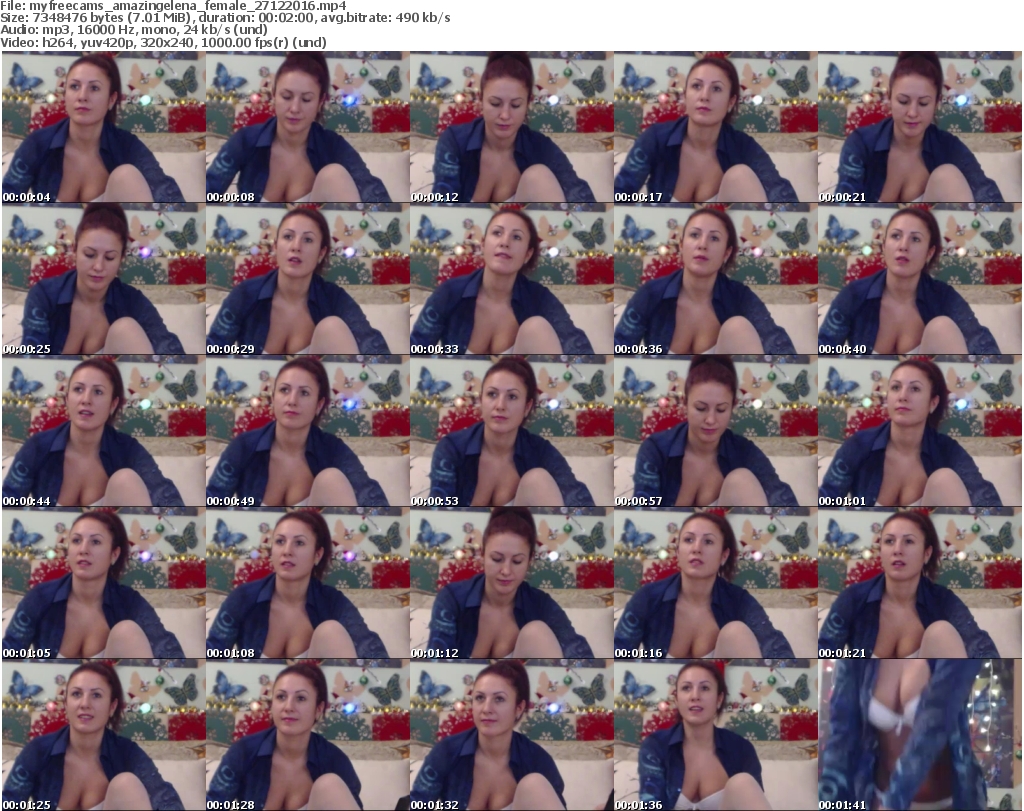
Task: Select the frame stamped 00:01:32
Action: (x=511, y=735)
